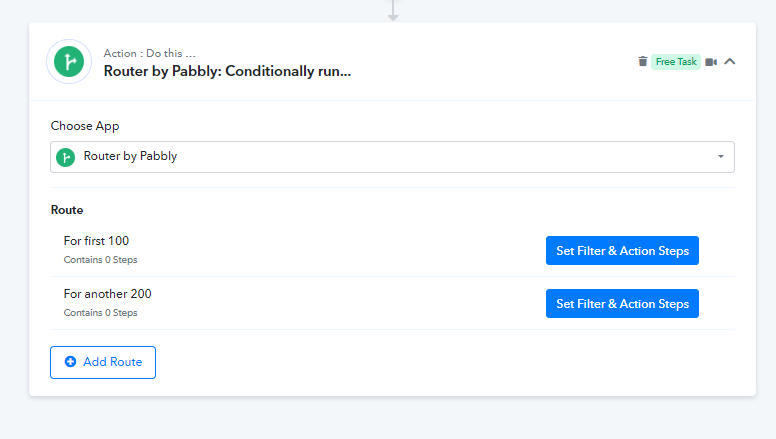The height and width of the screenshot is (439, 776).
Task: Click small Router icon inside Choose App field
Action: point(65,157)
